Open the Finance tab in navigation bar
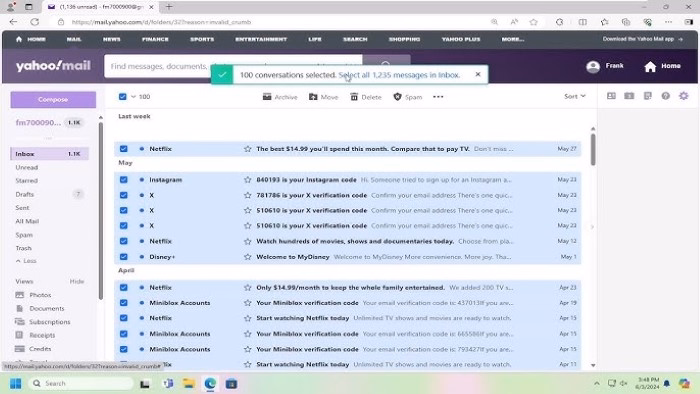 (x=155, y=39)
